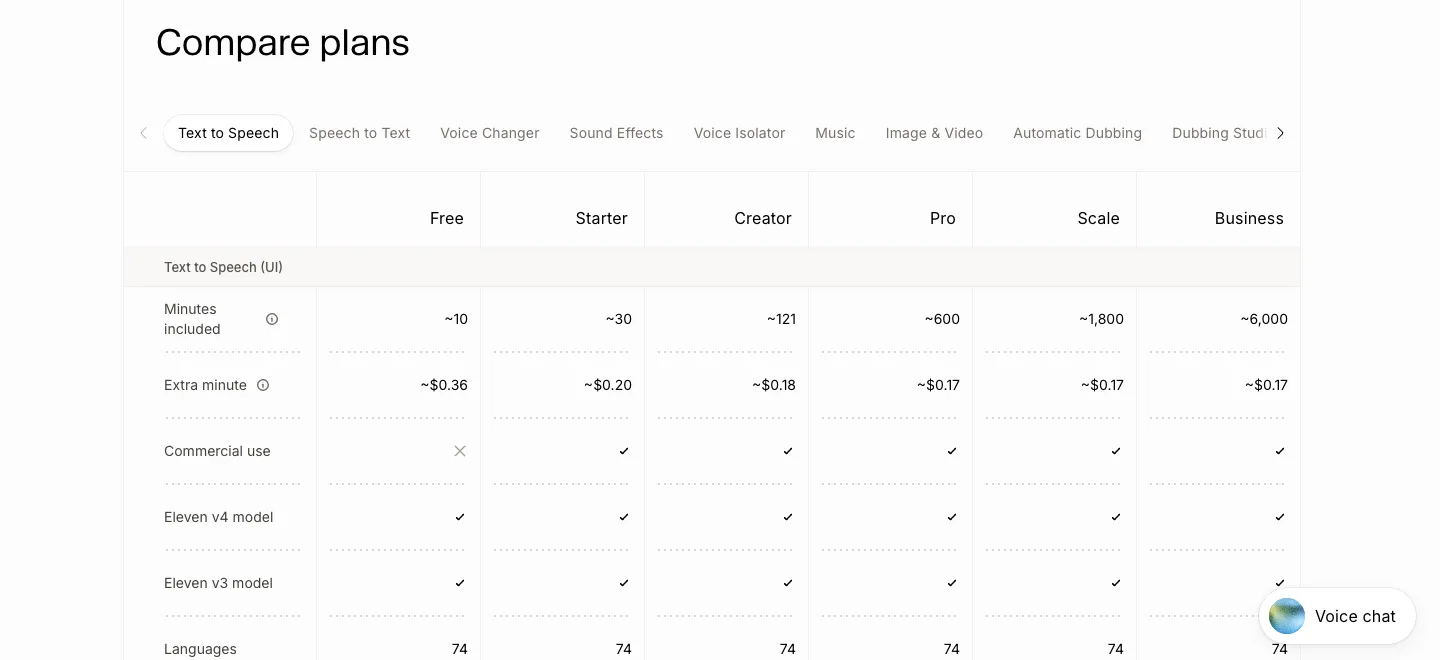This screenshot has height=660, width=1440.
Task: Click the ~1,800 minutes value for Scale
Action: [1101, 319]
